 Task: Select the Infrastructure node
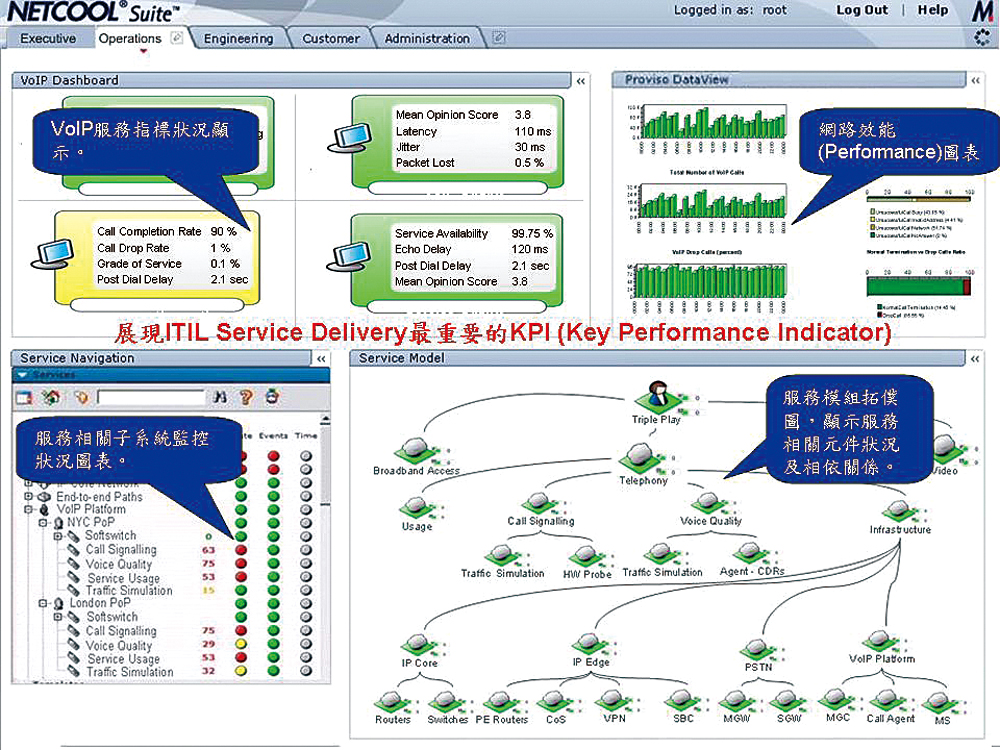899,517
